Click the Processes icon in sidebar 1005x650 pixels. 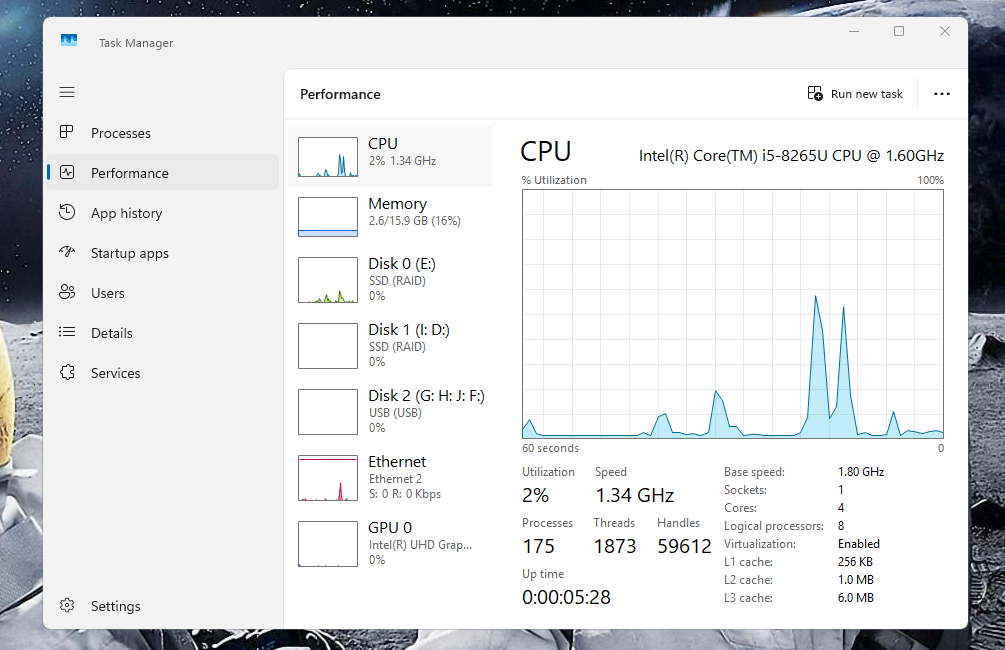pos(67,132)
